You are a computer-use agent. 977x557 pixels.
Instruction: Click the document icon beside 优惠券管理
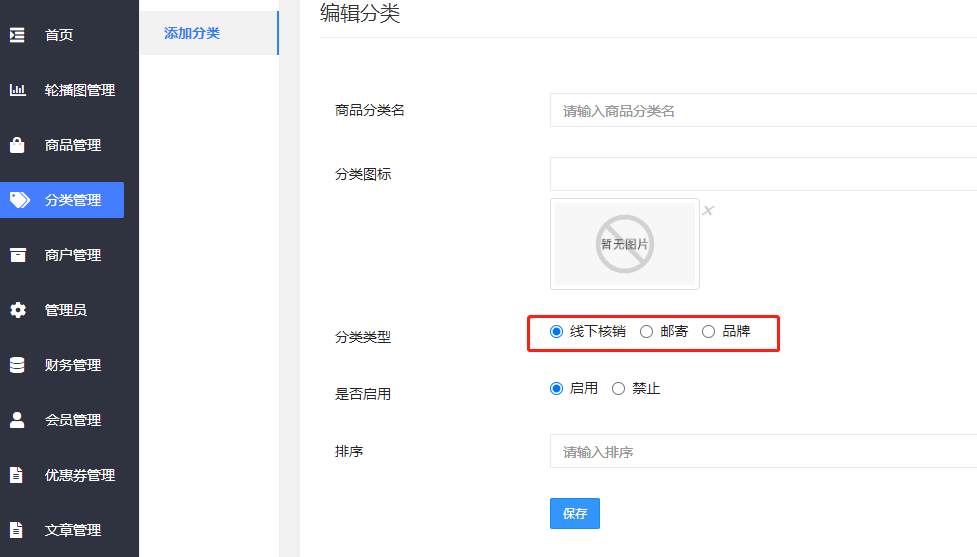click(17, 475)
